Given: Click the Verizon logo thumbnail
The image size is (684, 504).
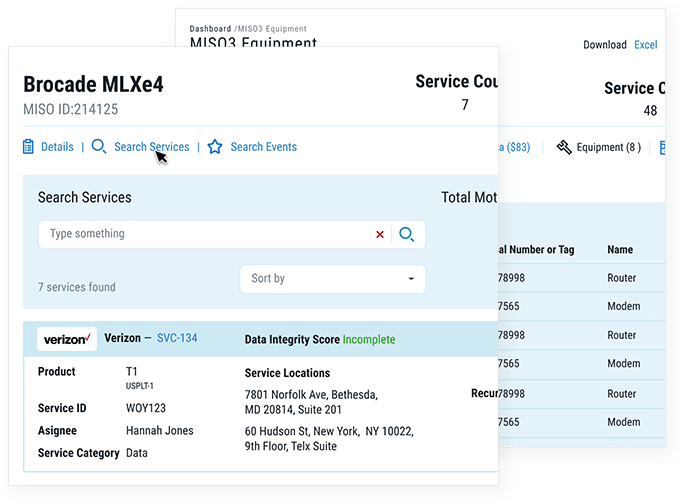Looking at the screenshot, I should pos(67,339).
